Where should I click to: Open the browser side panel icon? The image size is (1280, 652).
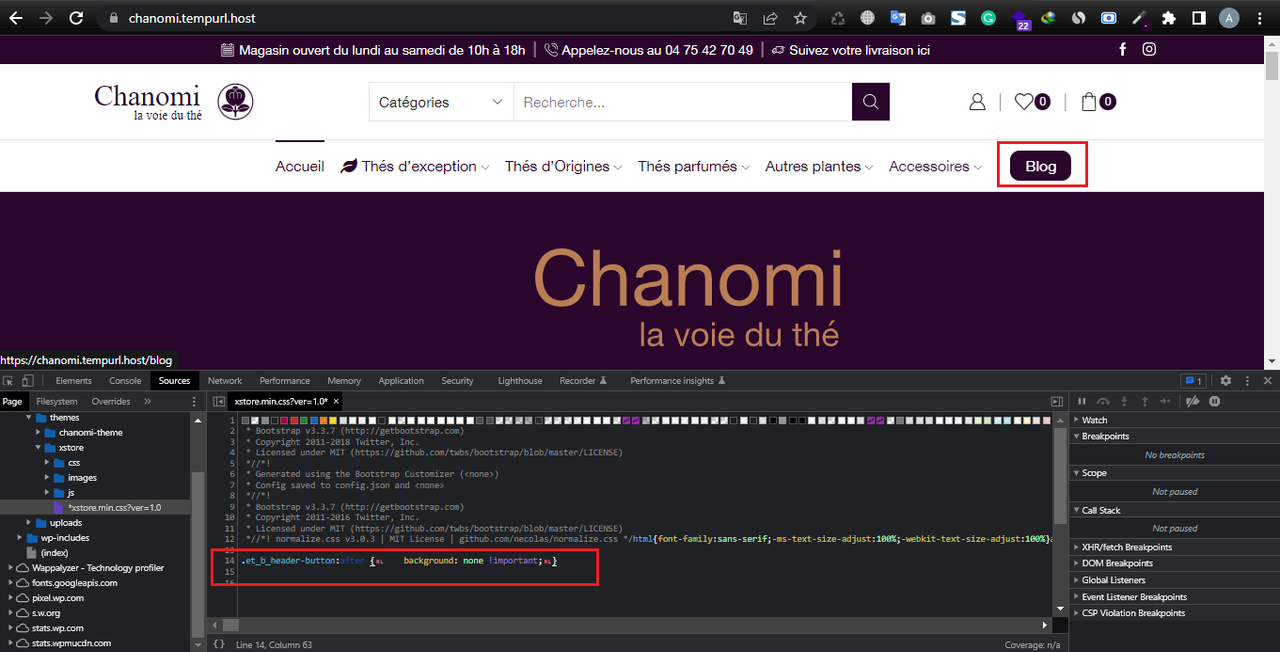[1198, 18]
